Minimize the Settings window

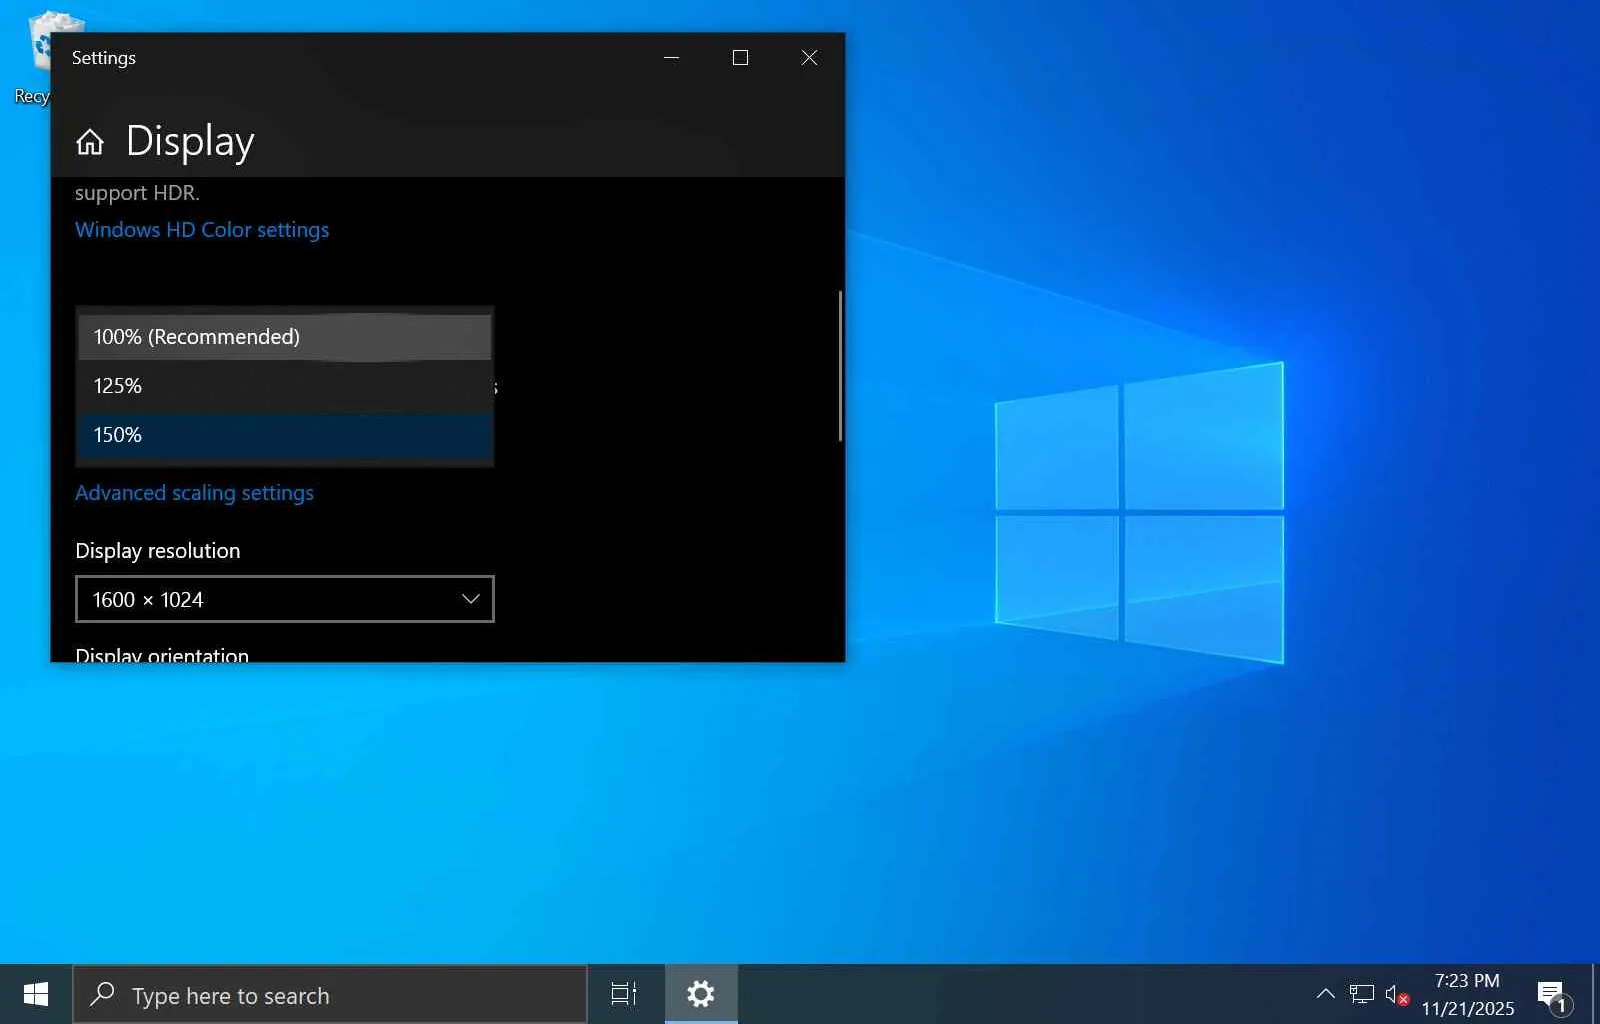click(672, 58)
